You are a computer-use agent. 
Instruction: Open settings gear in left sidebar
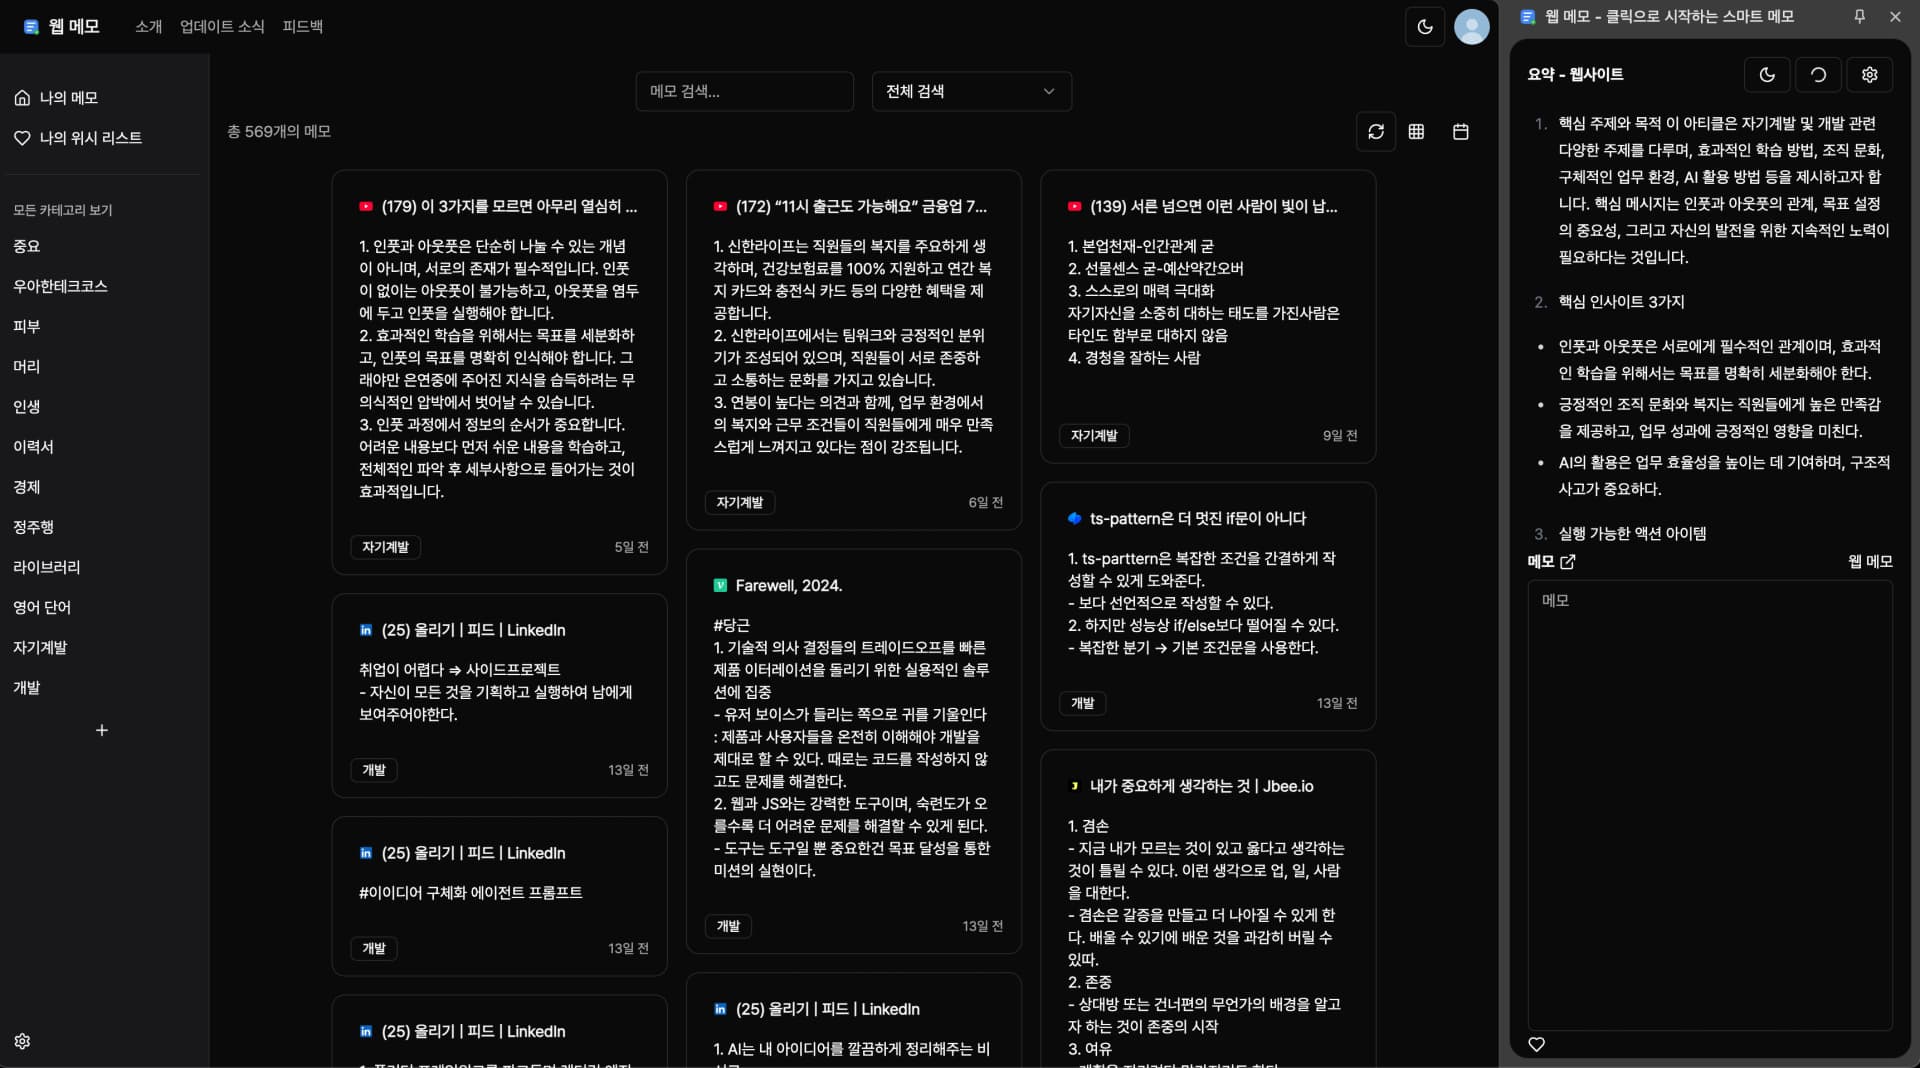point(22,1041)
